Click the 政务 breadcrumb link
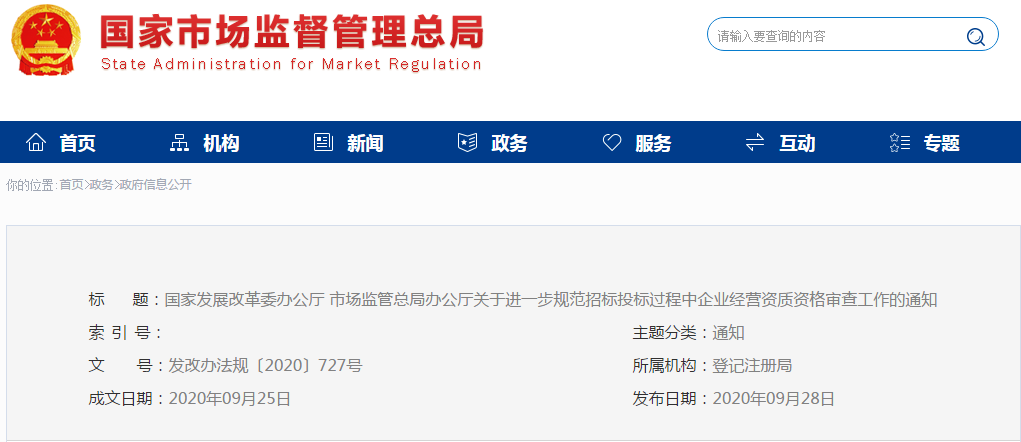 101,185
